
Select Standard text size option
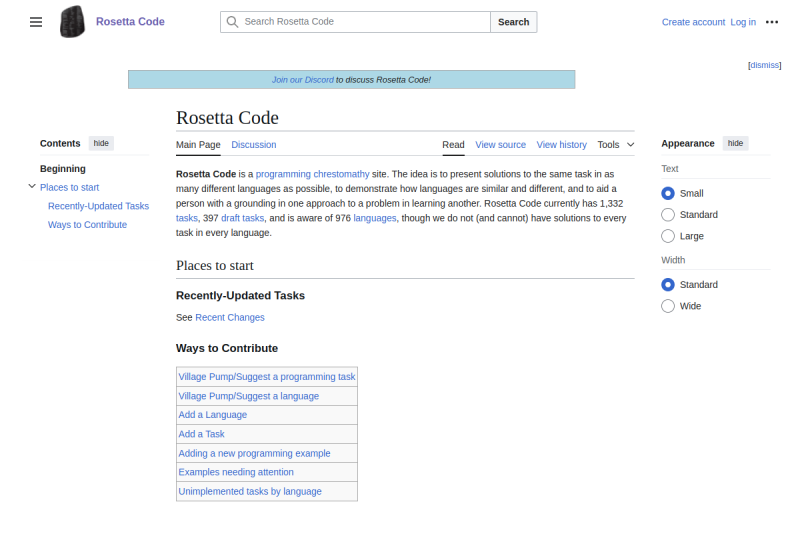click(668, 215)
